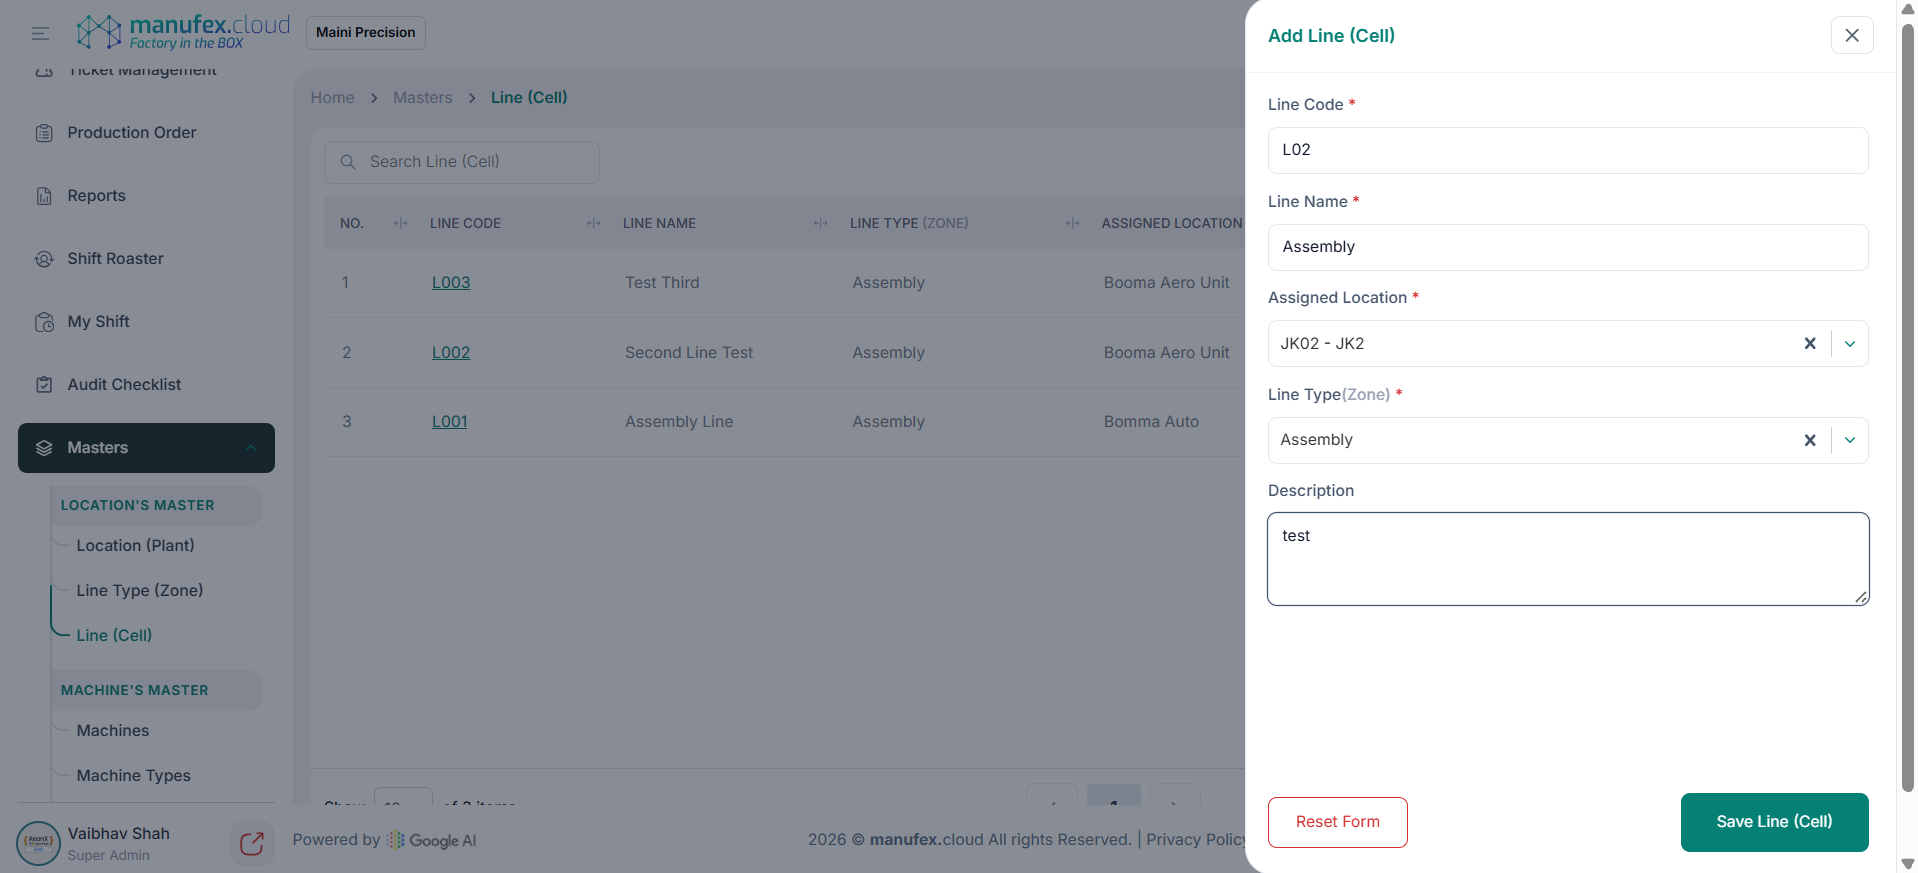The width and height of the screenshot is (1918, 873).
Task: Click the Reports sidebar icon
Action: pos(44,196)
